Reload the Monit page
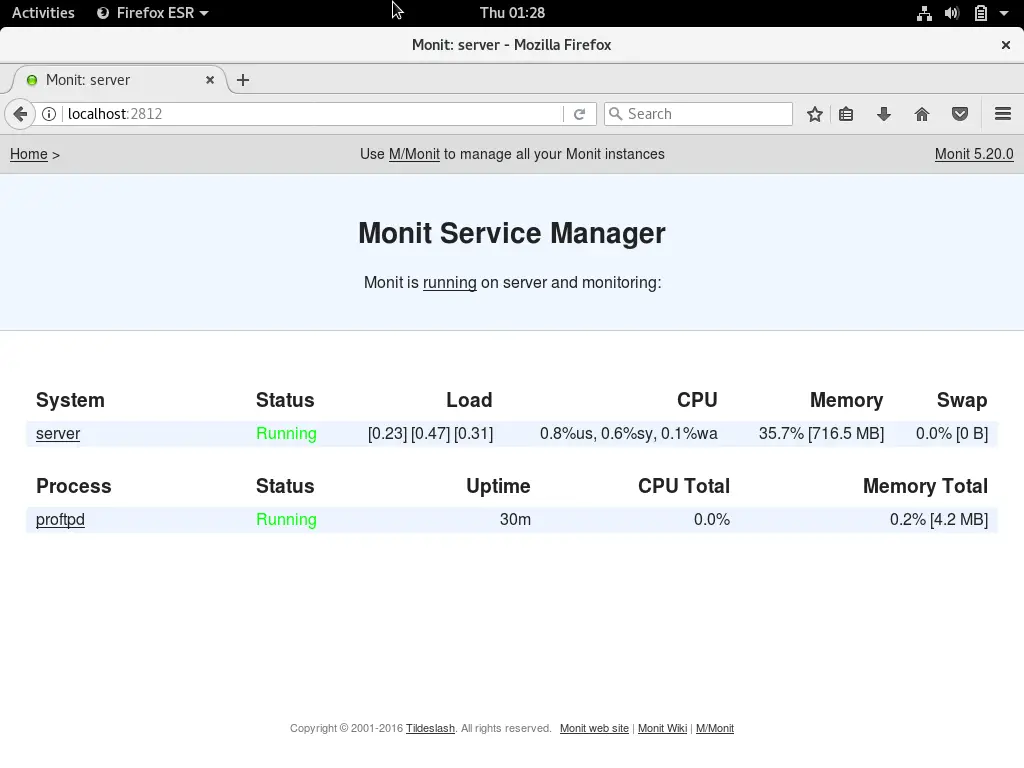 coord(580,113)
